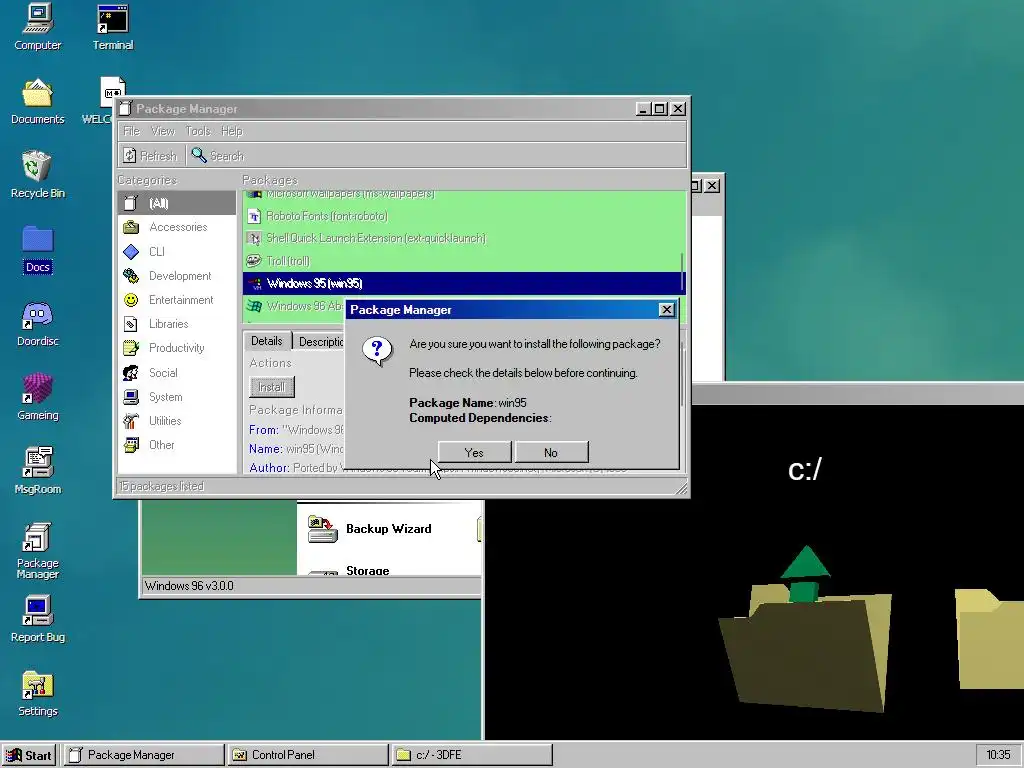Open the Terminal desktop icon
Image resolution: width=1024 pixels, height=768 pixels.
pyautogui.click(x=112, y=27)
